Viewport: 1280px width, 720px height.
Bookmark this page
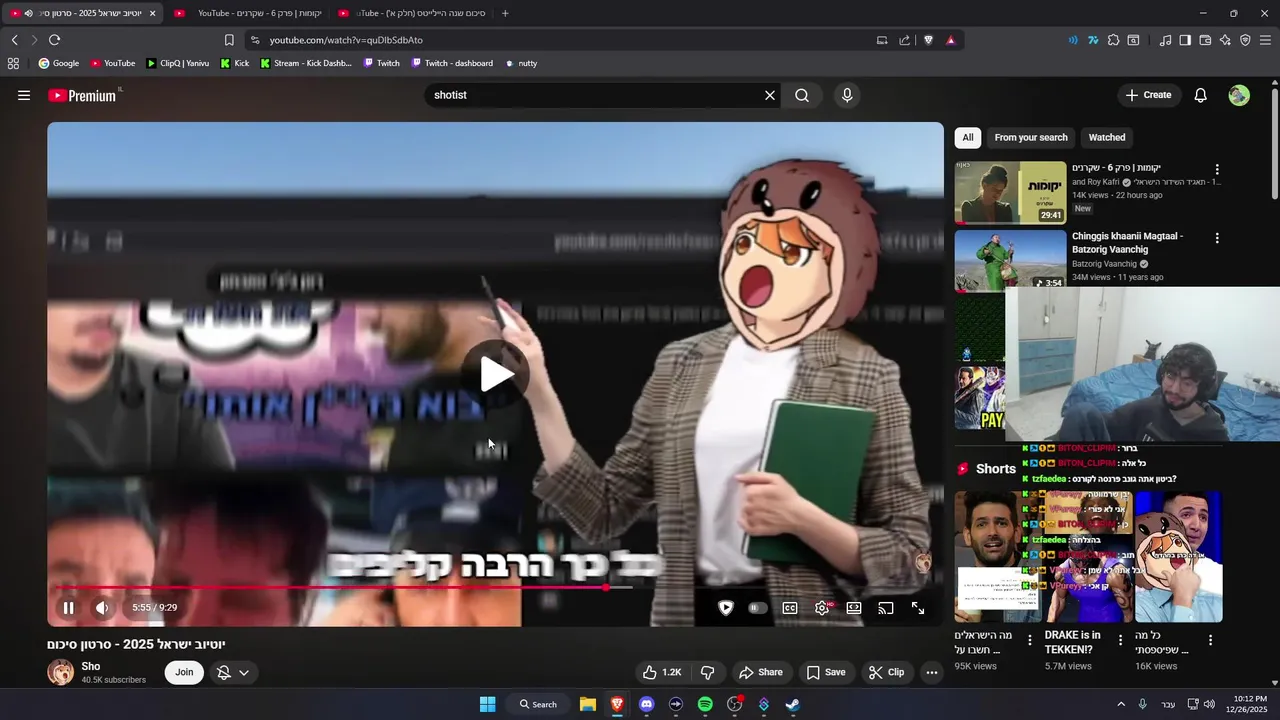pos(229,40)
